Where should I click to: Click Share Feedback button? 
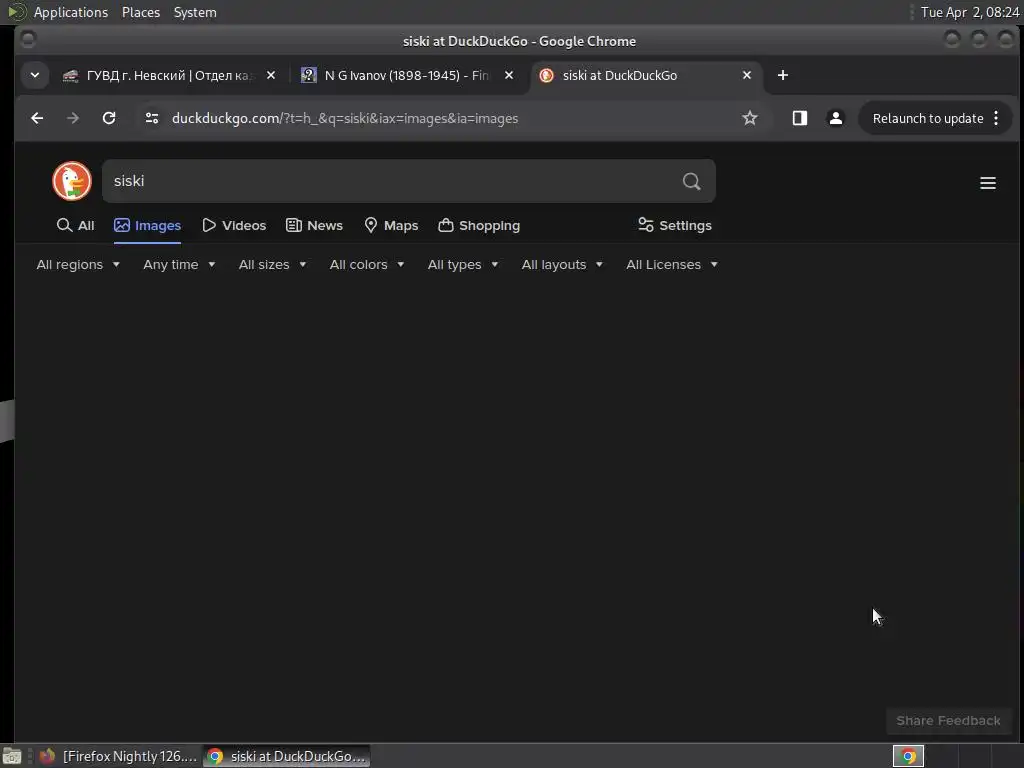[x=948, y=720]
